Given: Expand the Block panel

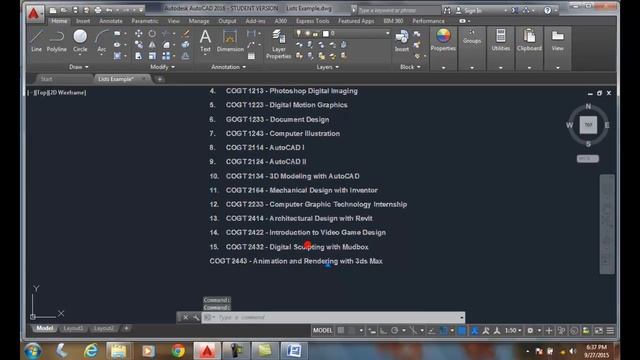Looking at the screenshot, I should tap(410, 67).
